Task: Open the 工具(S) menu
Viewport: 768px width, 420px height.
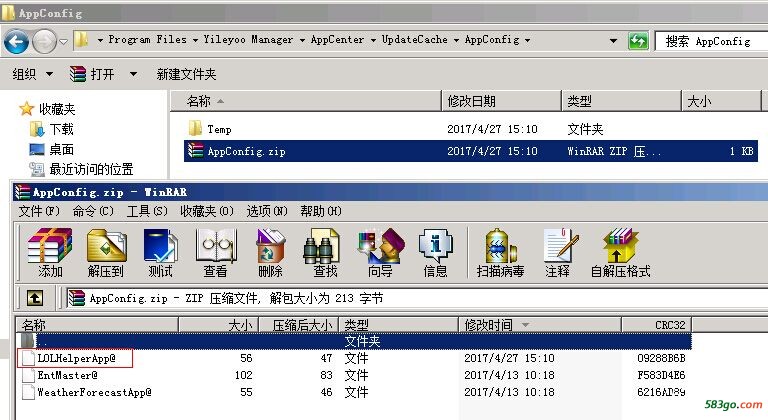Action: click(x=147, y=211)
